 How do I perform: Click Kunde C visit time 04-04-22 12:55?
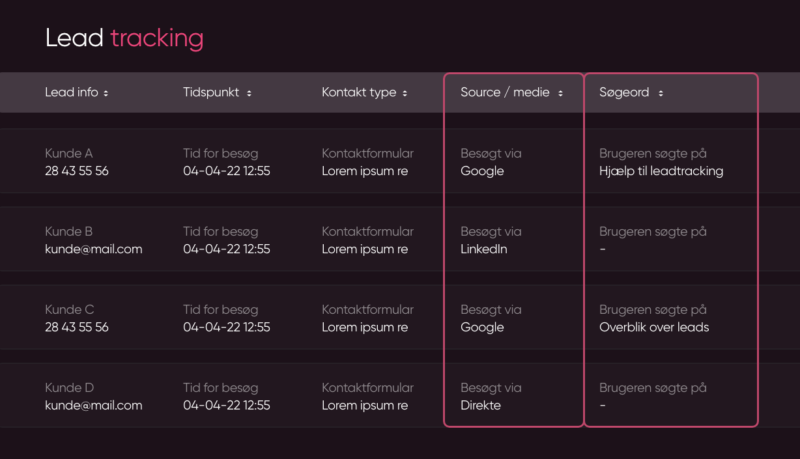pos(227,327)
